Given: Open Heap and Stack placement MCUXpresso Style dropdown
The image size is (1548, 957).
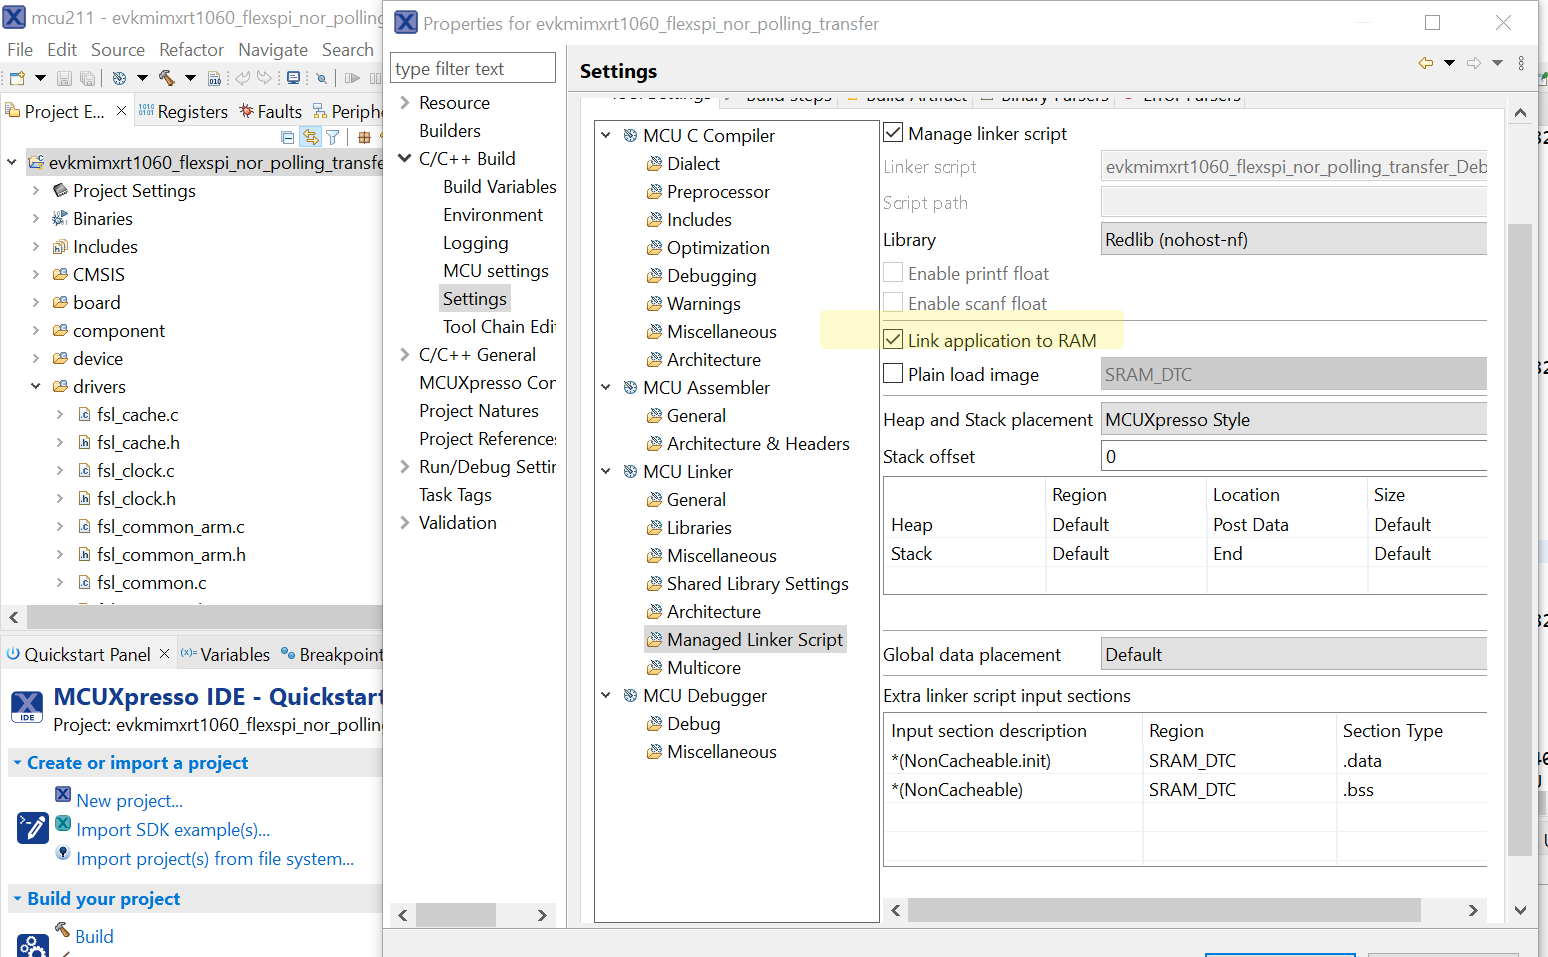Looking at the screenshot, I should coord(1294,420).
